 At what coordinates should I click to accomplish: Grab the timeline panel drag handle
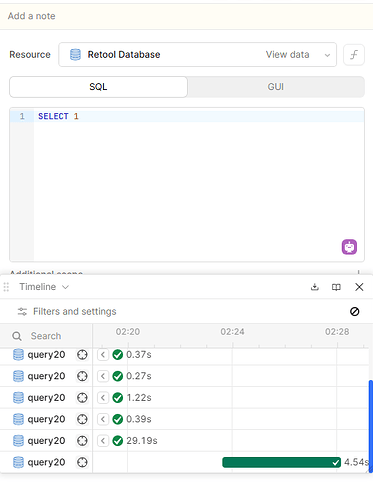(x=6, y=287)
